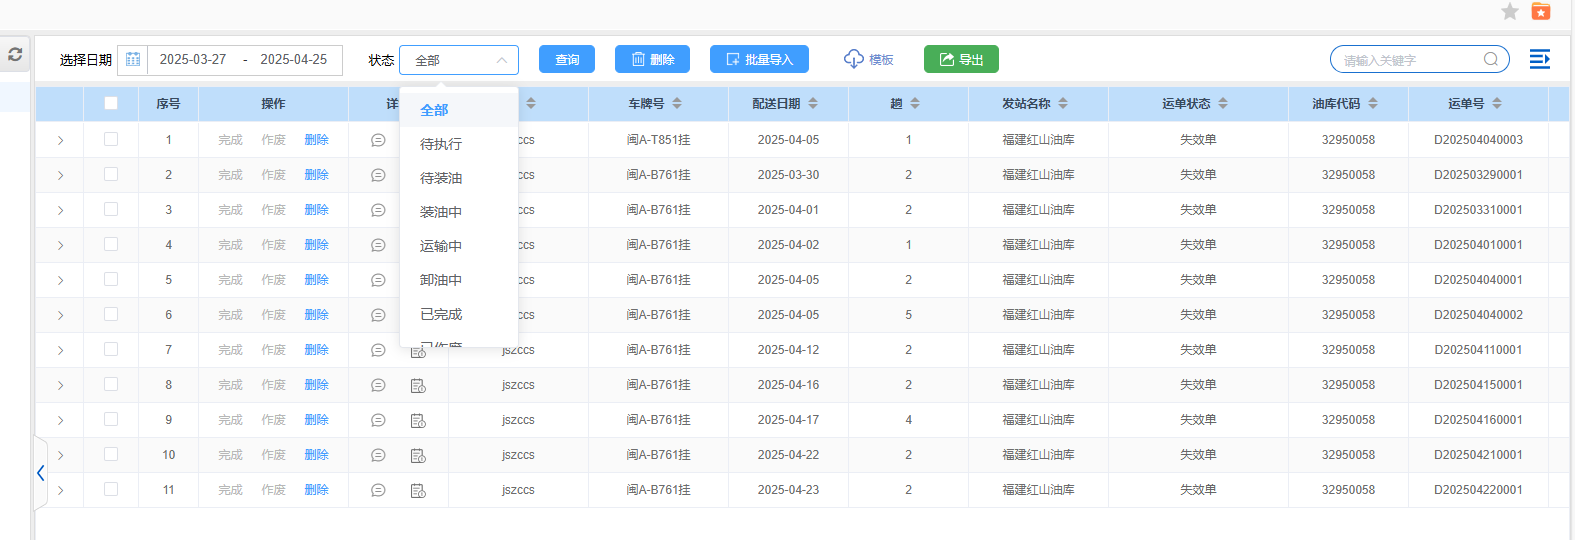Image resolution: width=1575 pixels, height=540 pixels.
Task: Open the document log icon in row 10
Action: click(418, 456)
